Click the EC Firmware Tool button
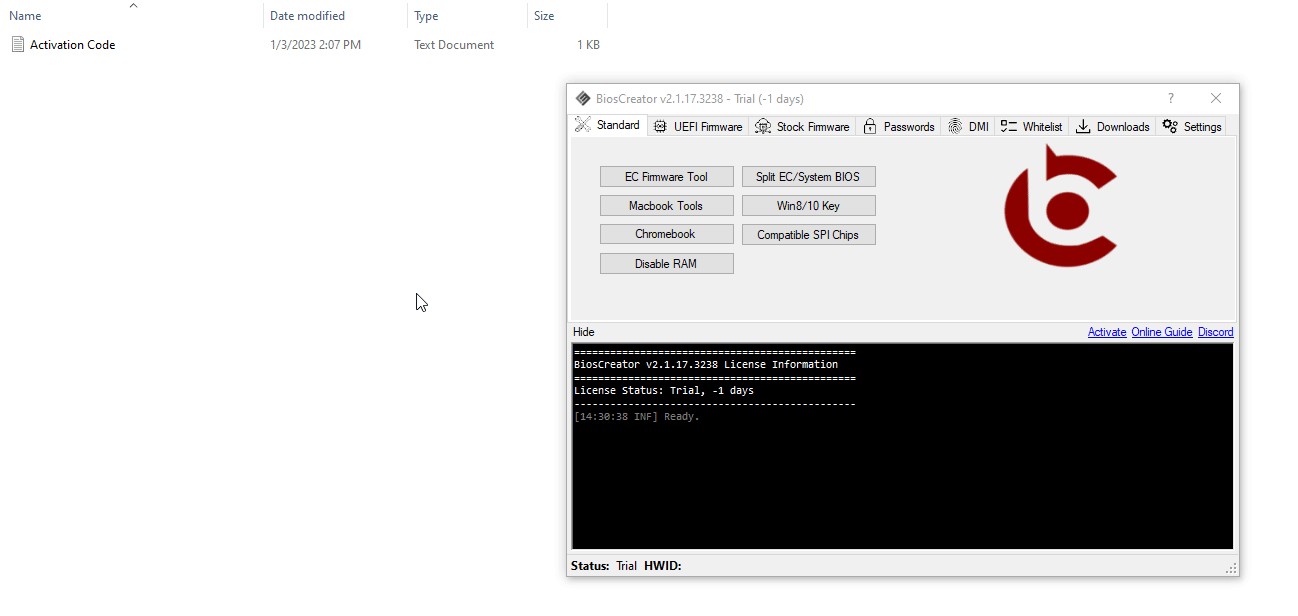 click(x=666, y=177)
